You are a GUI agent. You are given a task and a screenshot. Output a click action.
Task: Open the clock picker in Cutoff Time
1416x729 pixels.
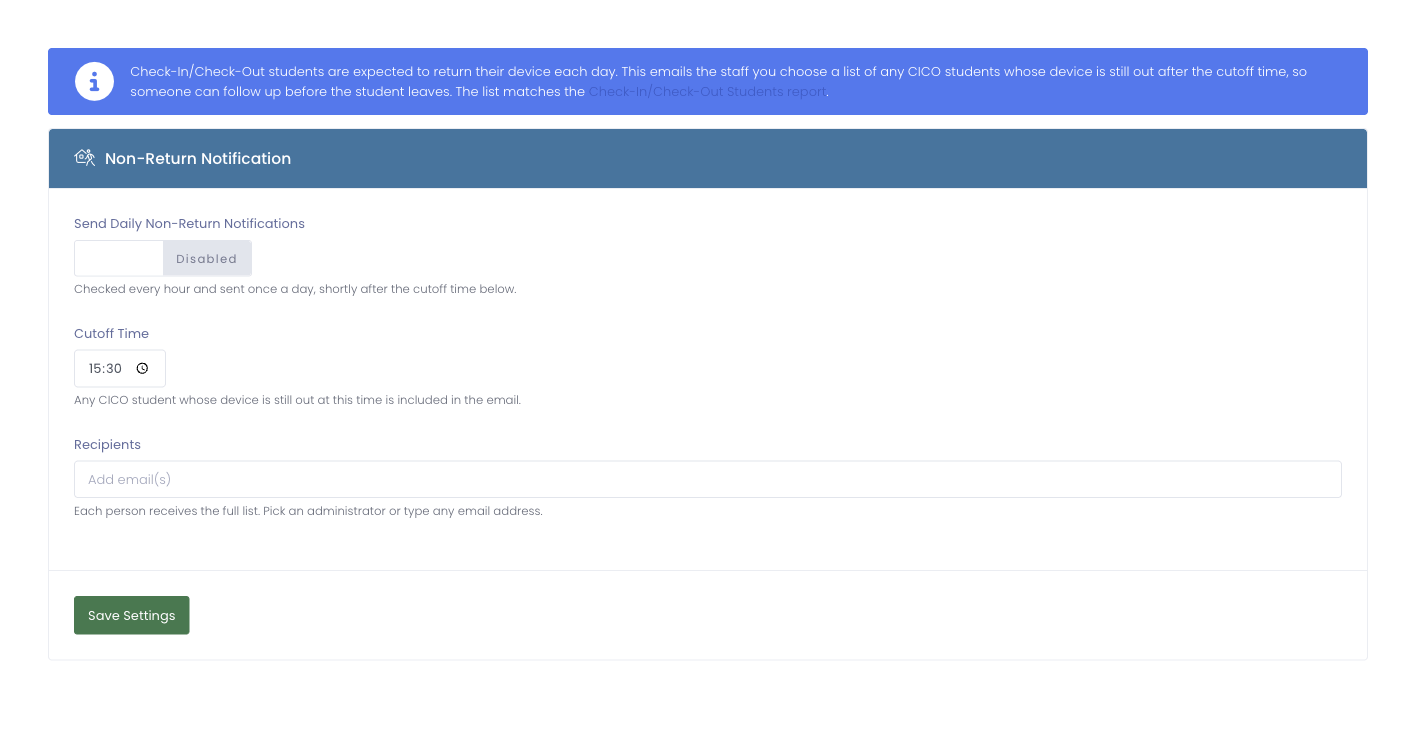coord(142,368)
